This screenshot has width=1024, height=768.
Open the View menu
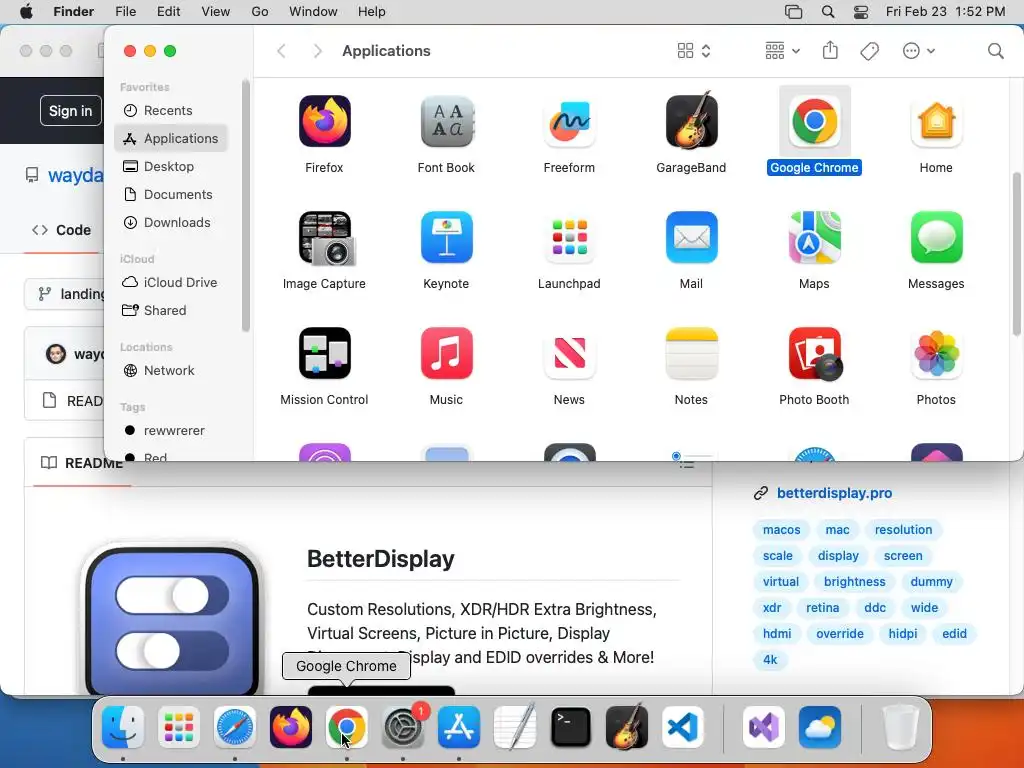tap(216, 12)
